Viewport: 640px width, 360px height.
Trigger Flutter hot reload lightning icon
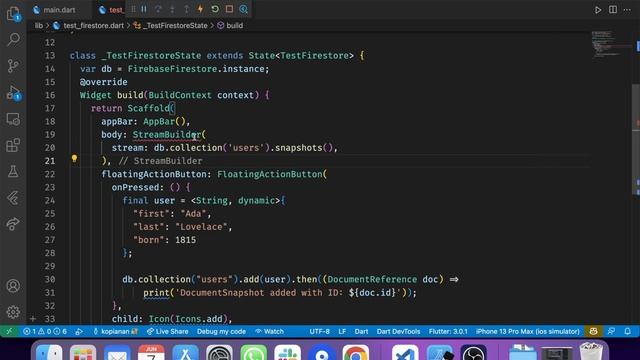coord(200,9)
